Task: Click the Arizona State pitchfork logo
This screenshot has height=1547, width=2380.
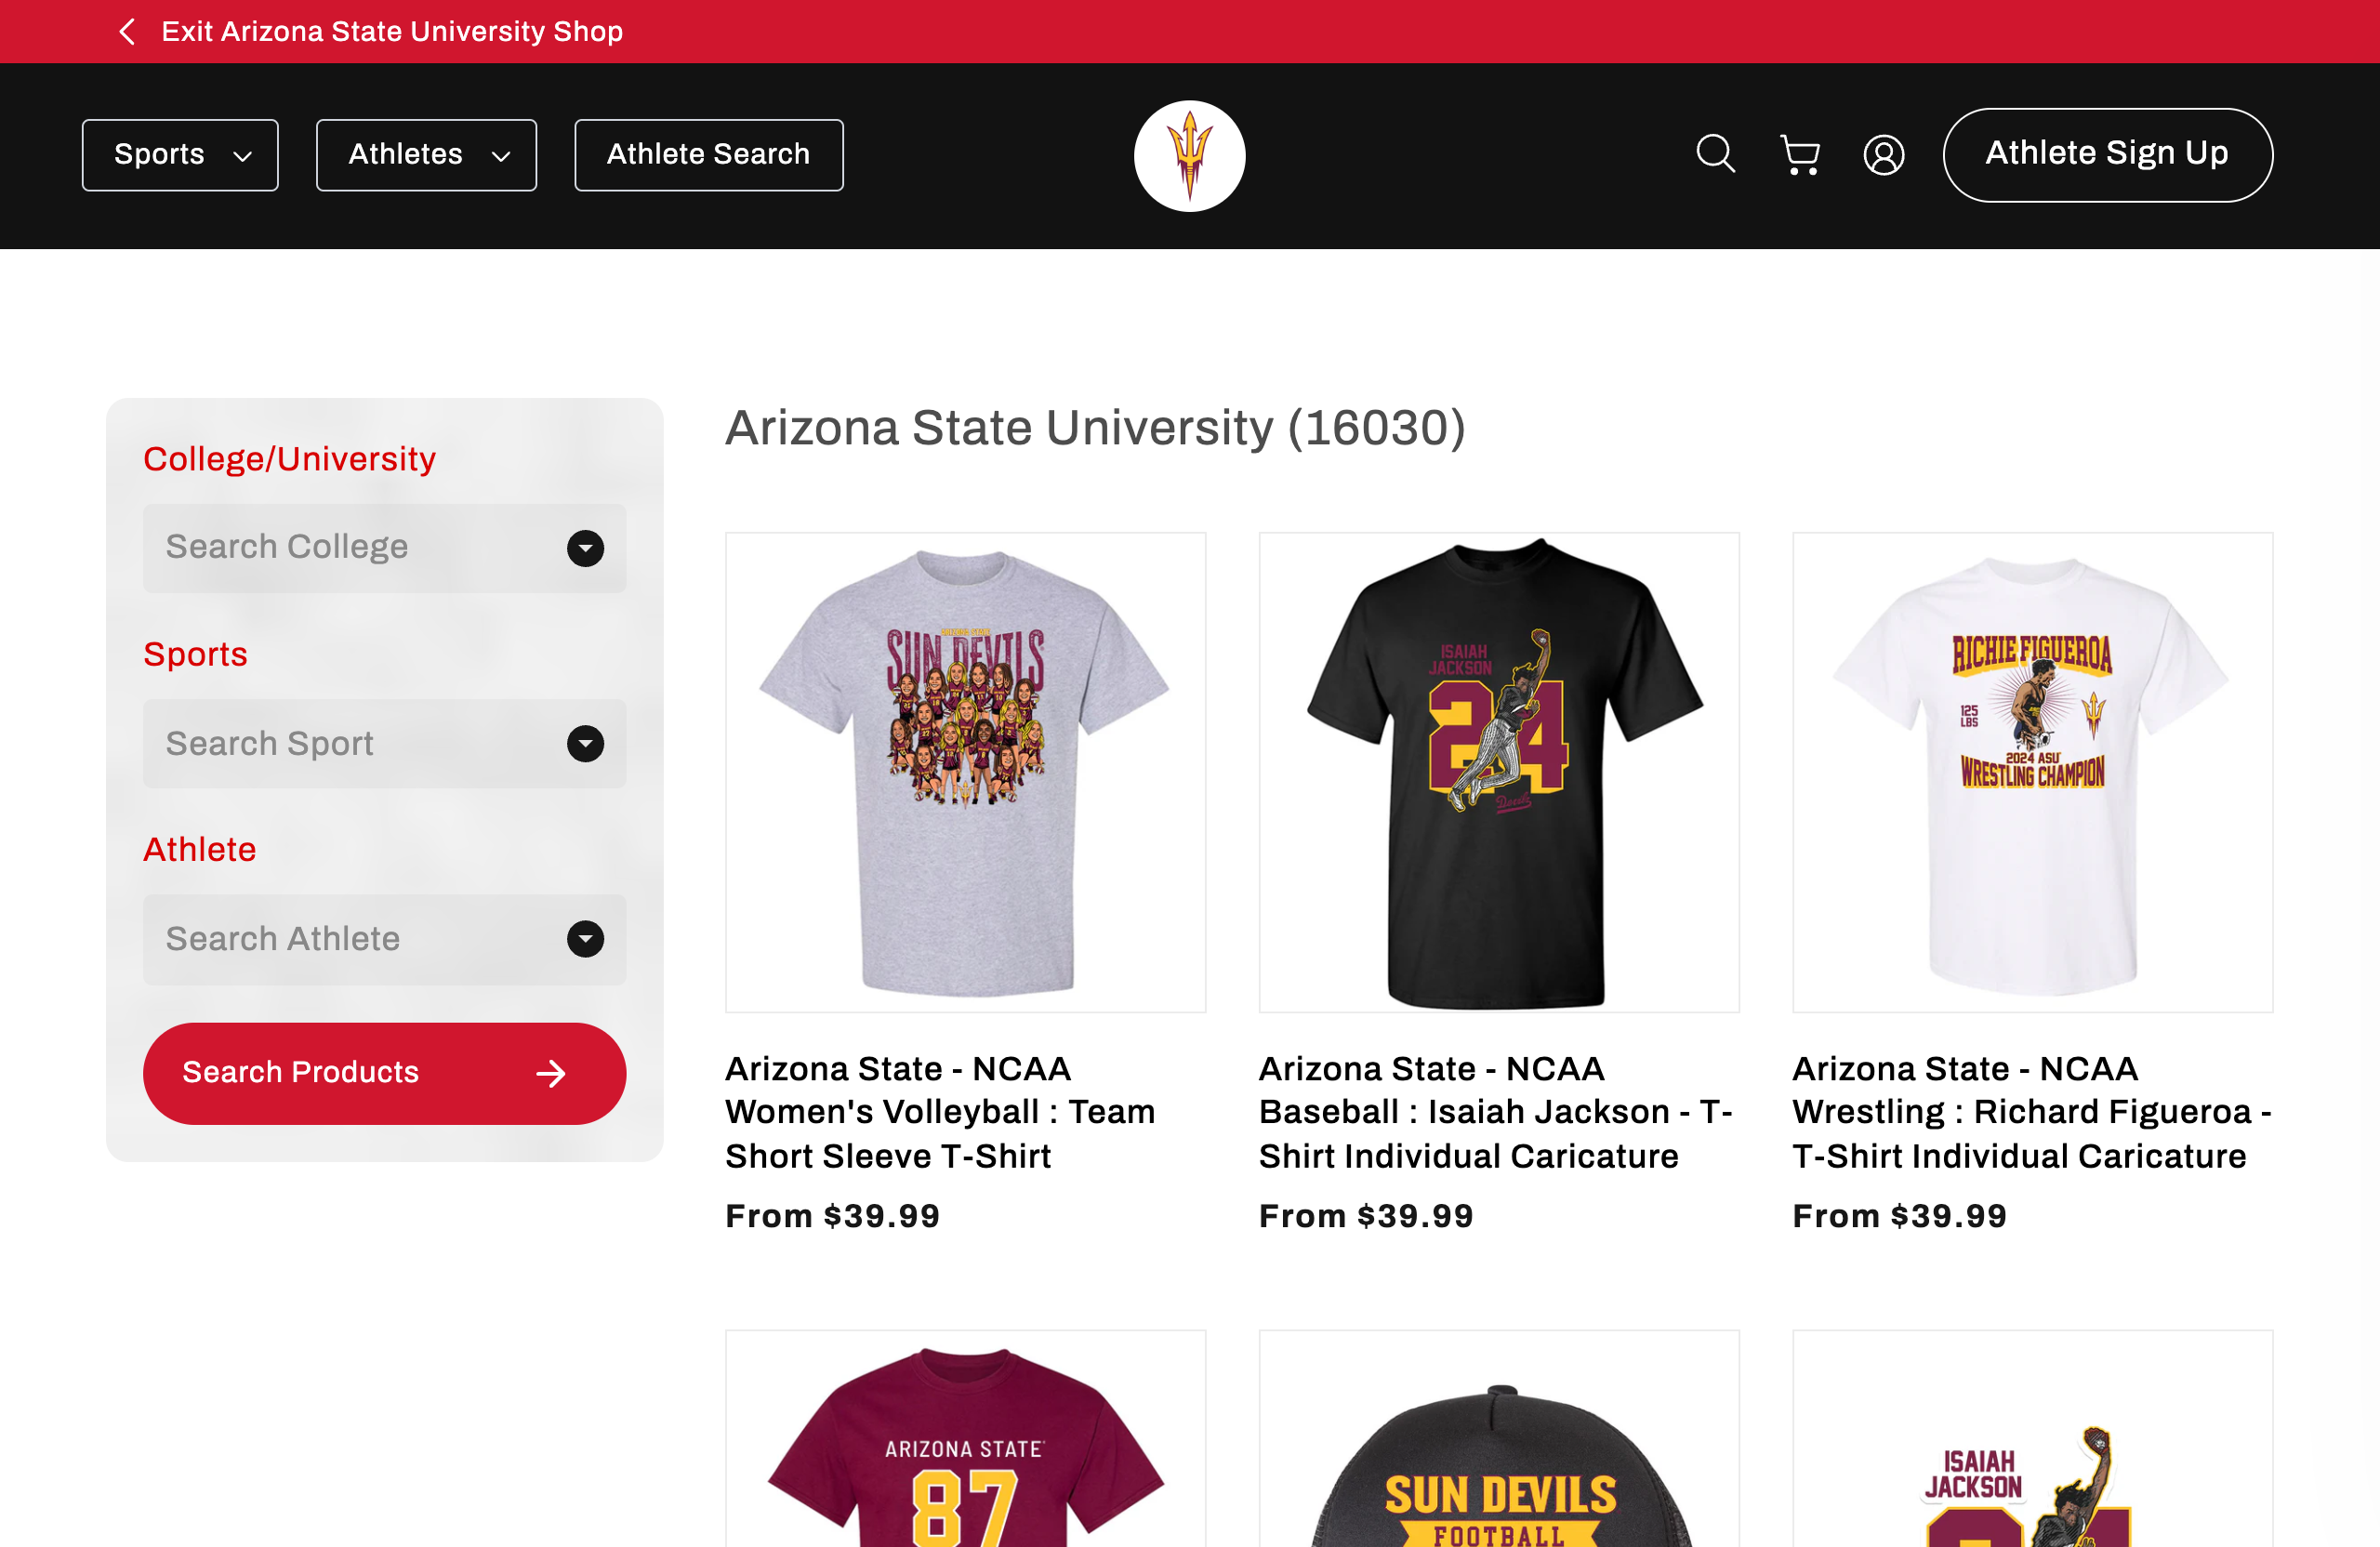Action: point(1189,155)
